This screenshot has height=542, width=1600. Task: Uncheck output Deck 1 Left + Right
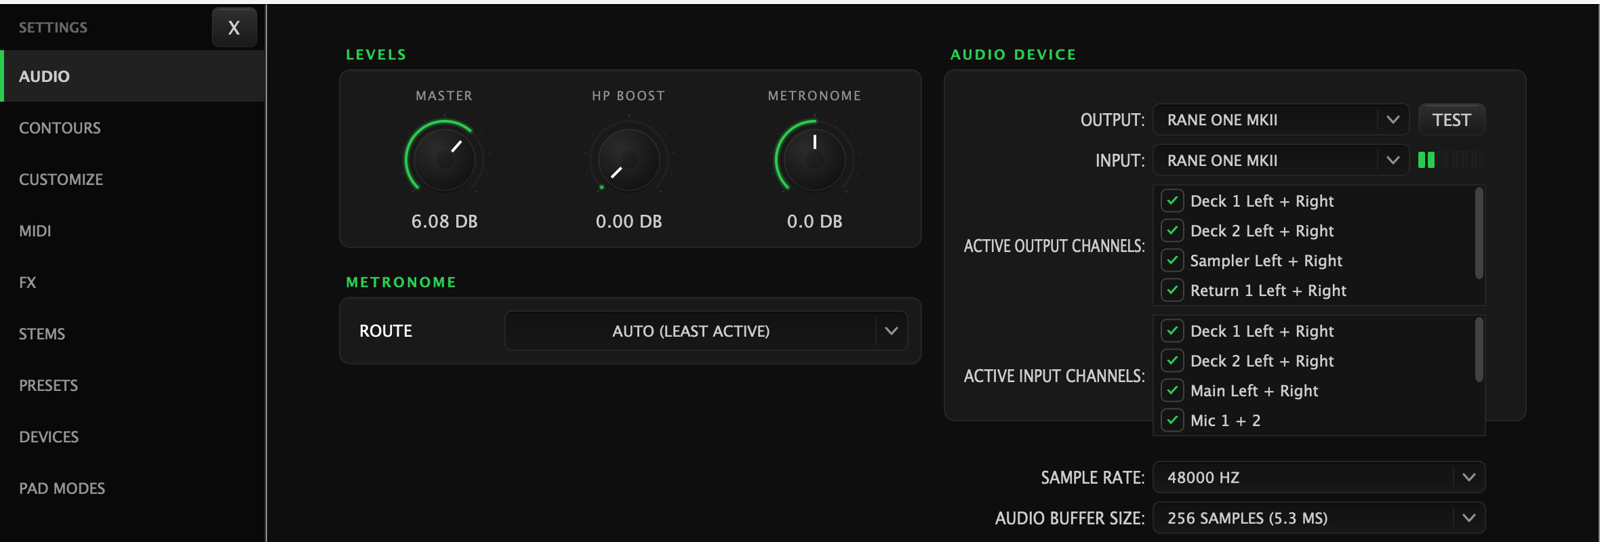tap(1173, 201)
